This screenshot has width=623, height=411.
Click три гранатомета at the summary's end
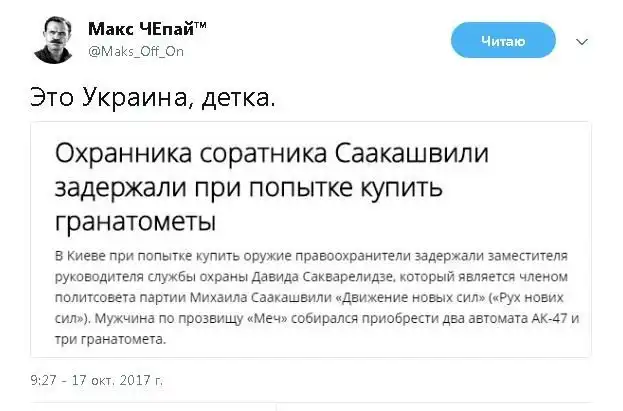[107, 340]
